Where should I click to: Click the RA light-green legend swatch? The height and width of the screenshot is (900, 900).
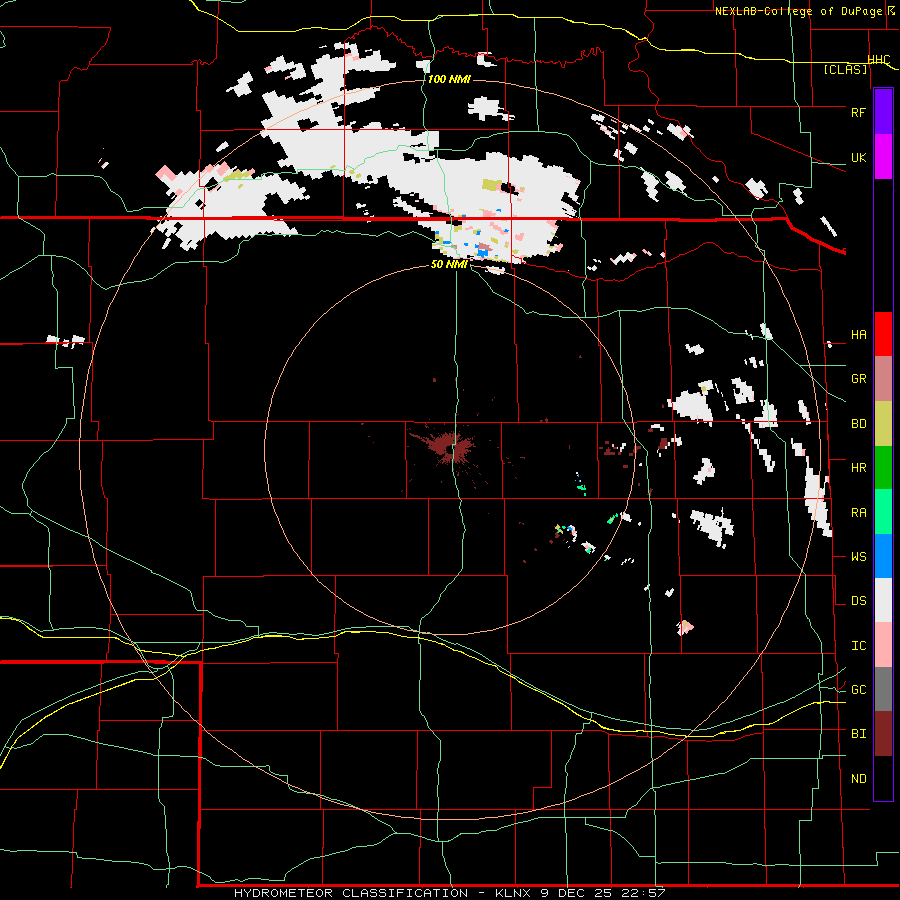[883, 512]
